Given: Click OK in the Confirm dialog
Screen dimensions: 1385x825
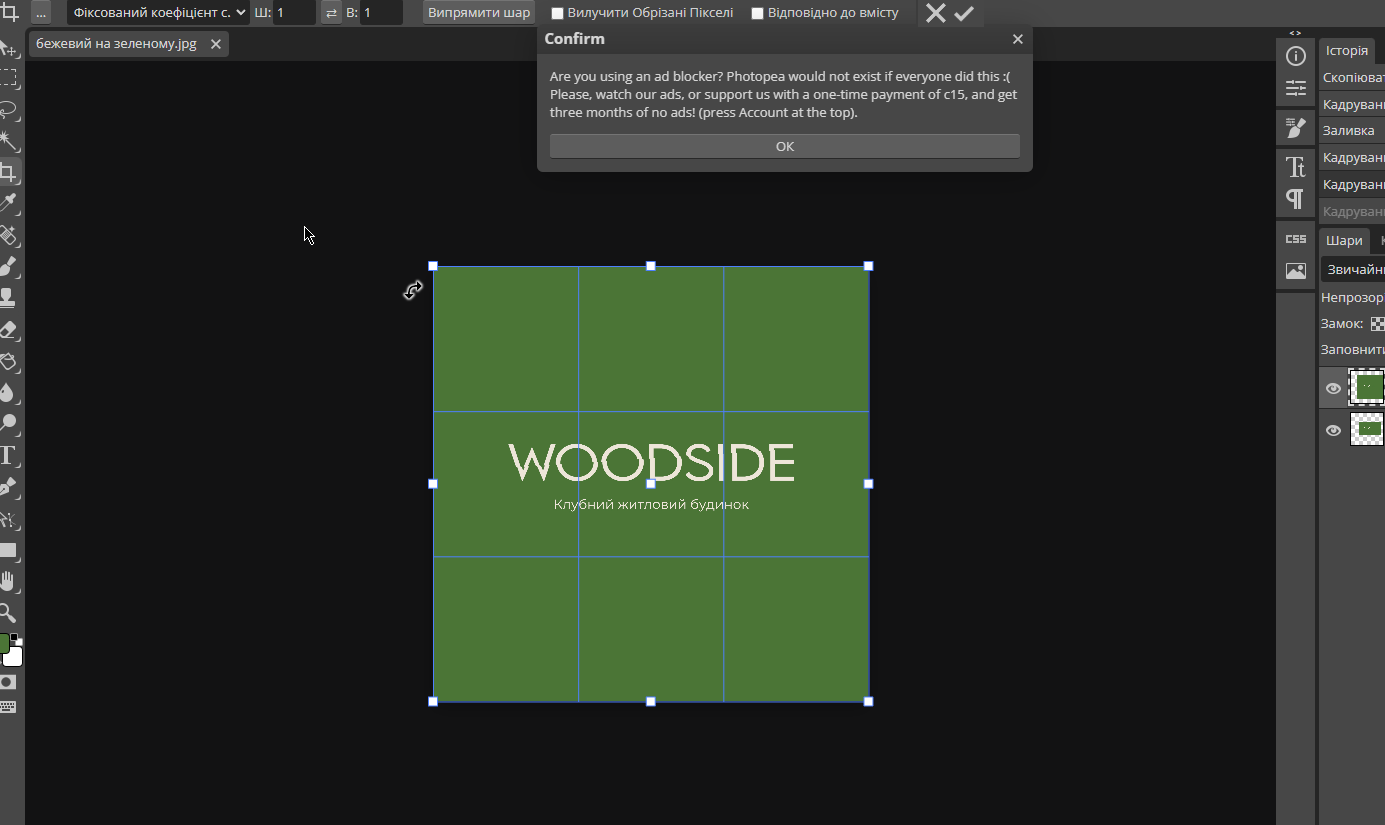Looking at the screenshot, I should [x=785, y=146].
